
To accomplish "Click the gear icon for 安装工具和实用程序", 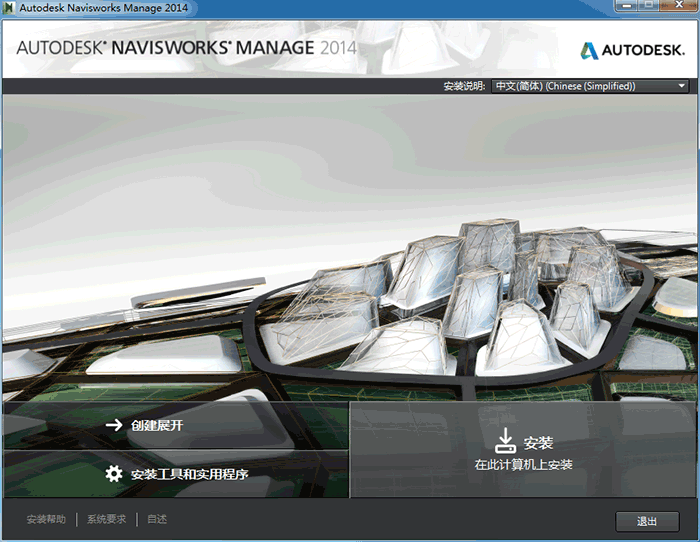I will pyautogui.click(x=114, y=474).
